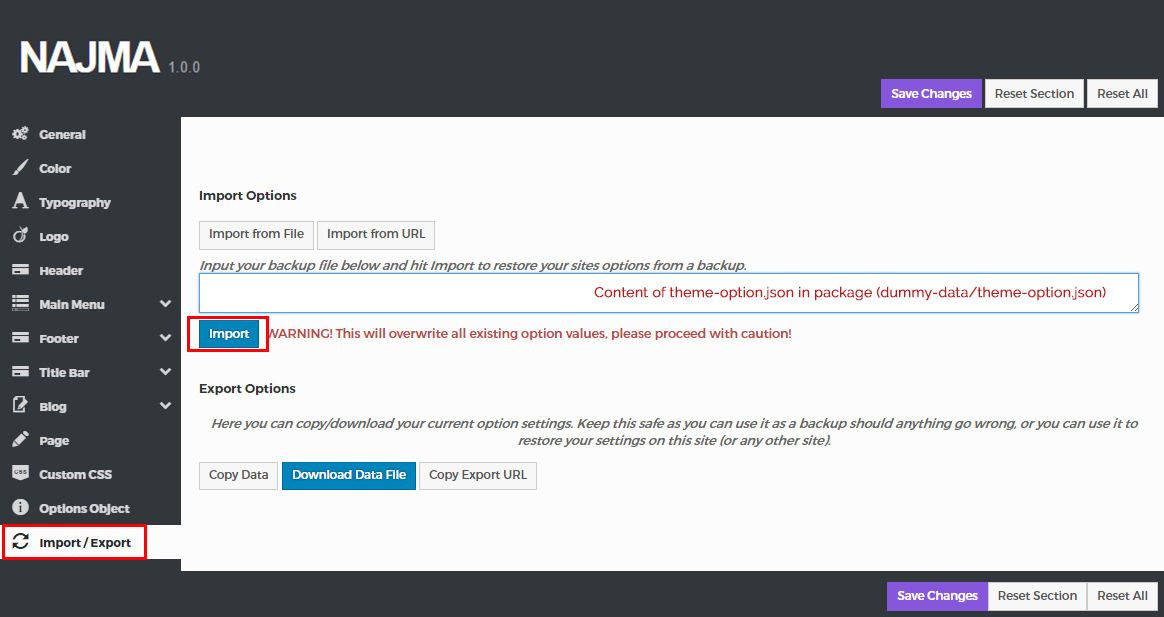Select the Color paintbrush icon

coord(20,168)
